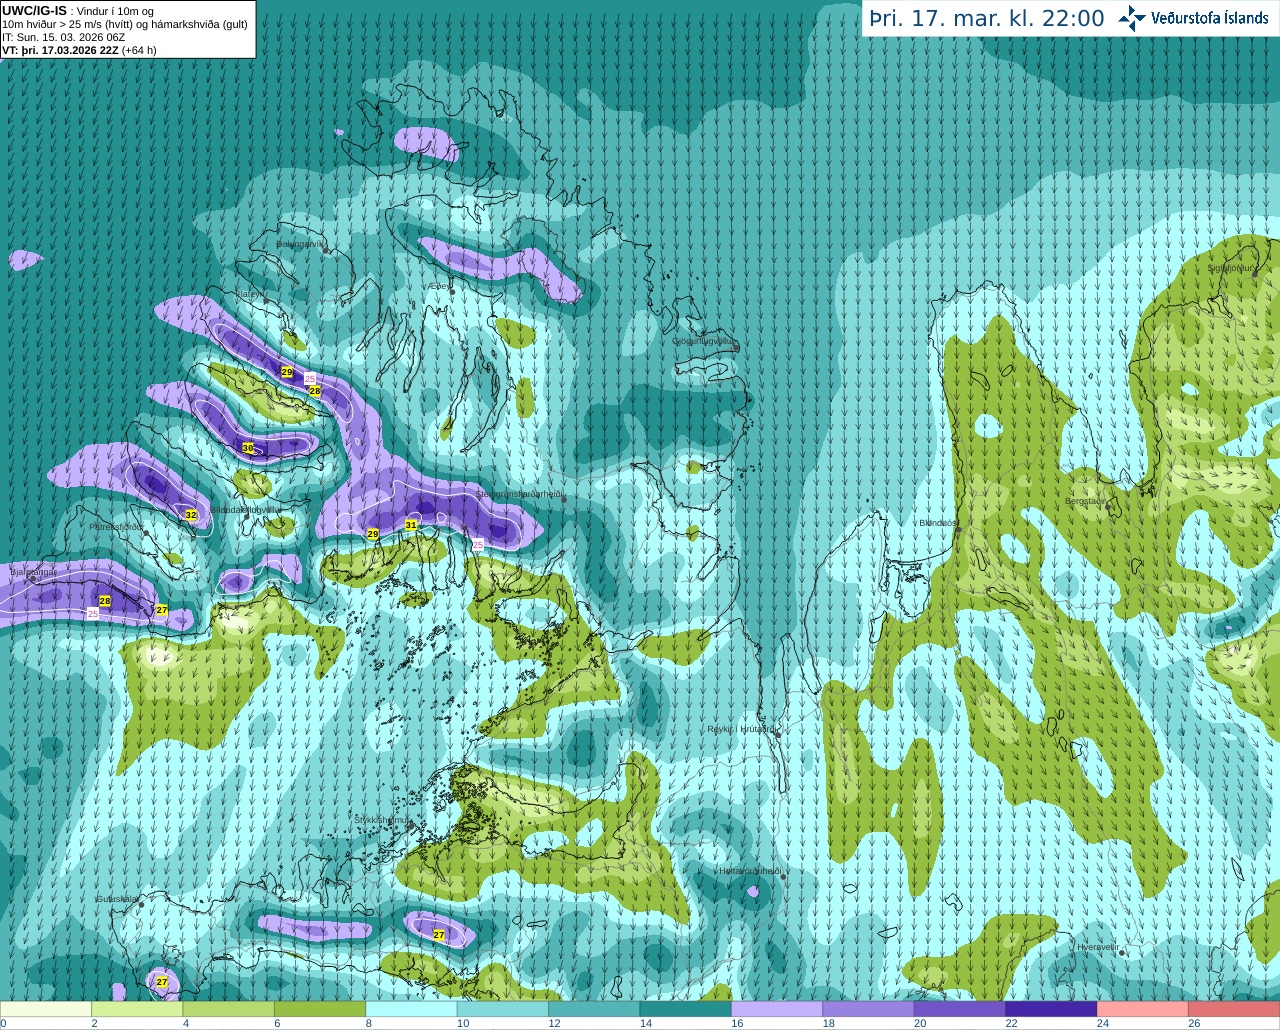1280x1030 pixels.
Task: Click the Blönduós station label
Action: point(938,523)
